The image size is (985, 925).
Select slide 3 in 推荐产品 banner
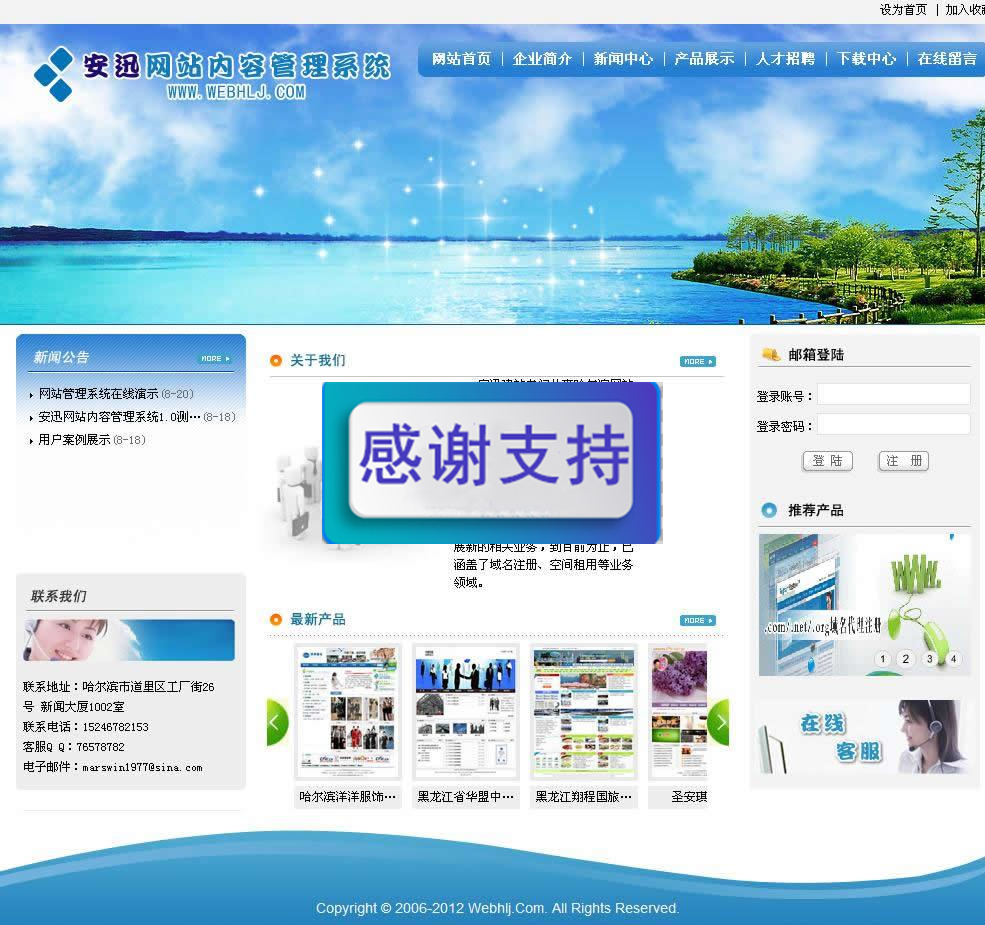coord(929,659)
